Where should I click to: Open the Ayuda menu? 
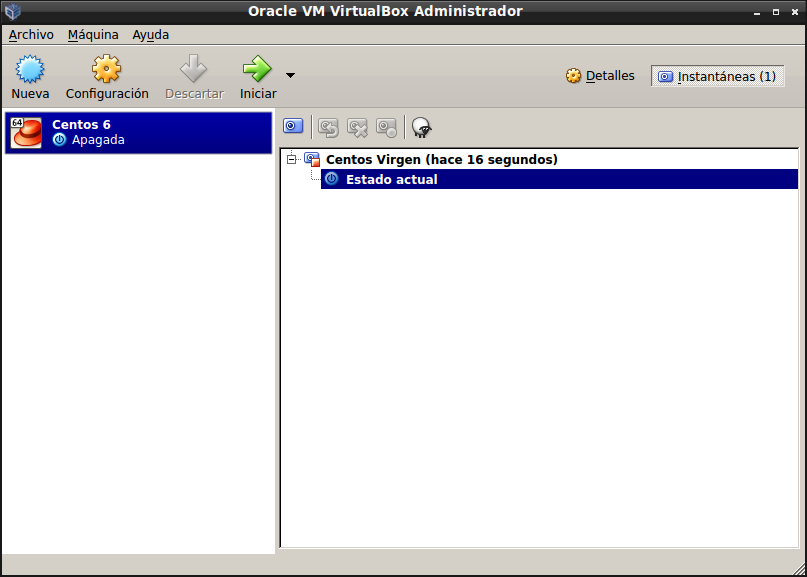click(x=151, y=34)
